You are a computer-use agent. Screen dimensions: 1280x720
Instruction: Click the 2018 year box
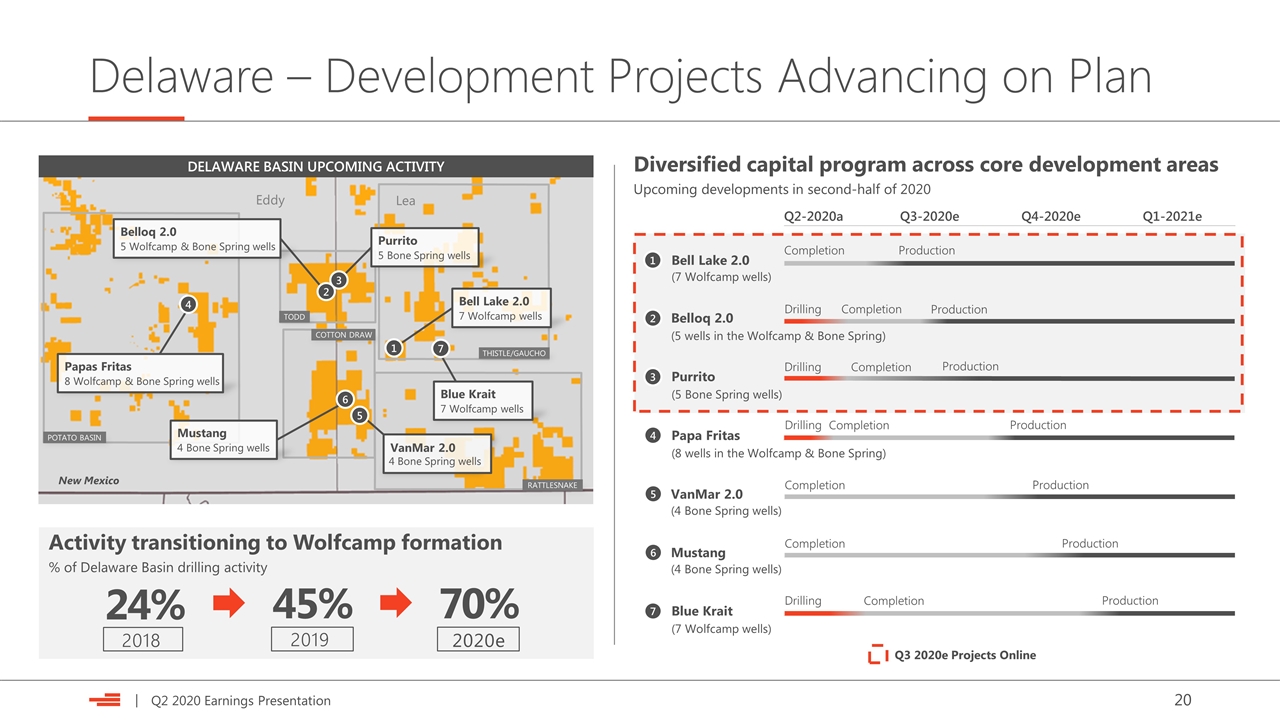[145, 639]
